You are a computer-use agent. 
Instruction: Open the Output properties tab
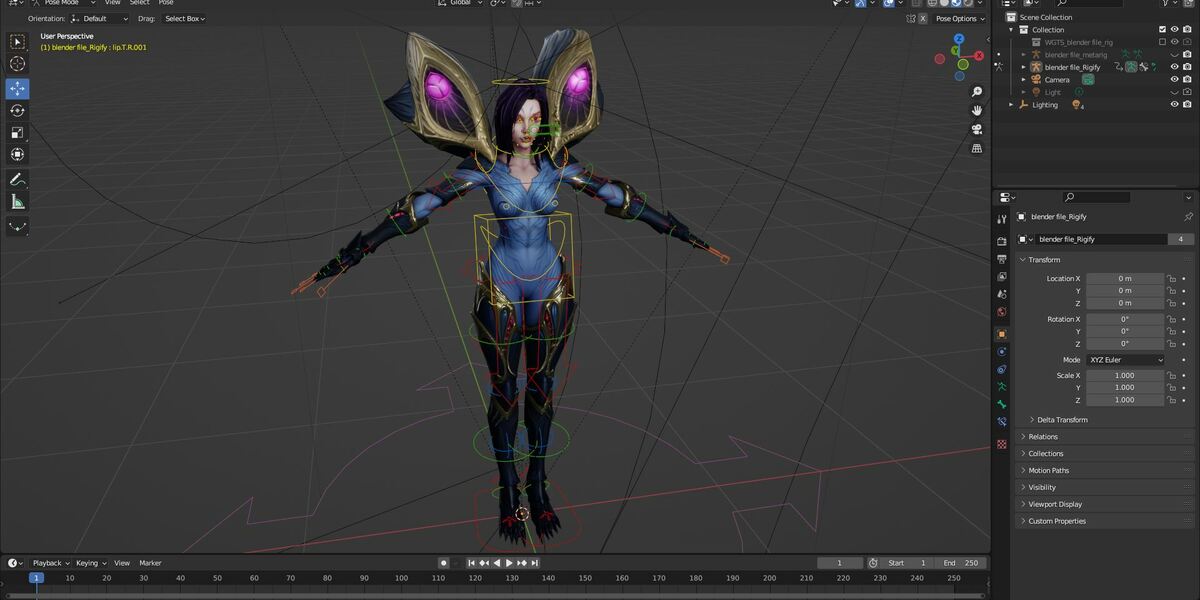click(x=1002, y=259)
